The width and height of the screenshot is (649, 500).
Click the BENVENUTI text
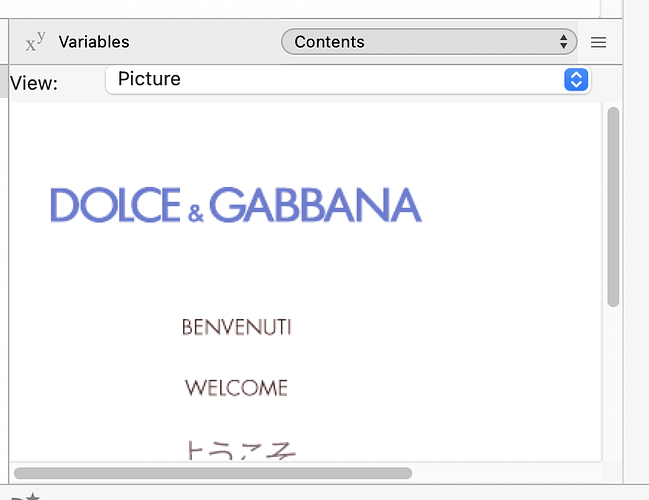[x=236, y=327]
